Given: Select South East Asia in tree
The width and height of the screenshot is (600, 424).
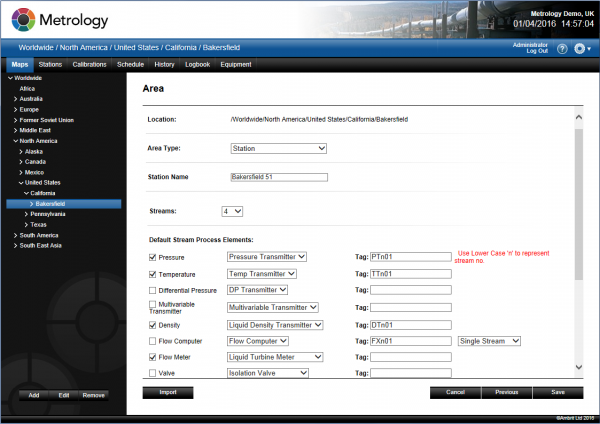Looking at the screenshot, I should click(41, 246).
